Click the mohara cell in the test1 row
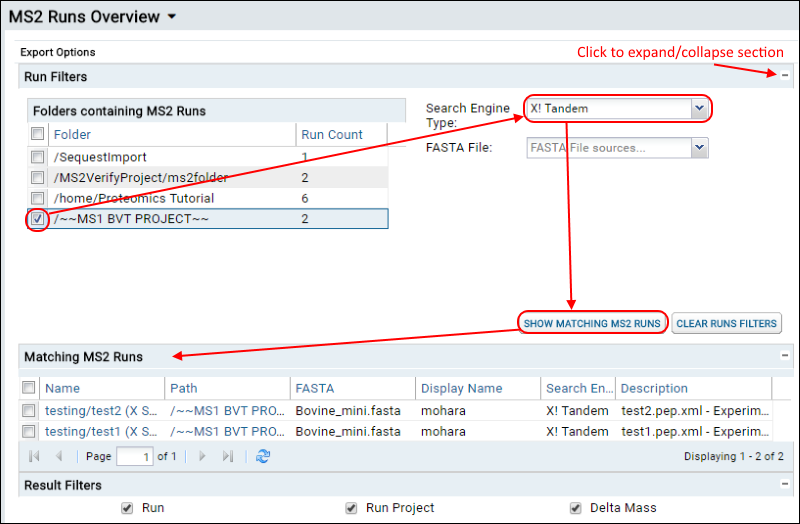 [x=443, y=432]
